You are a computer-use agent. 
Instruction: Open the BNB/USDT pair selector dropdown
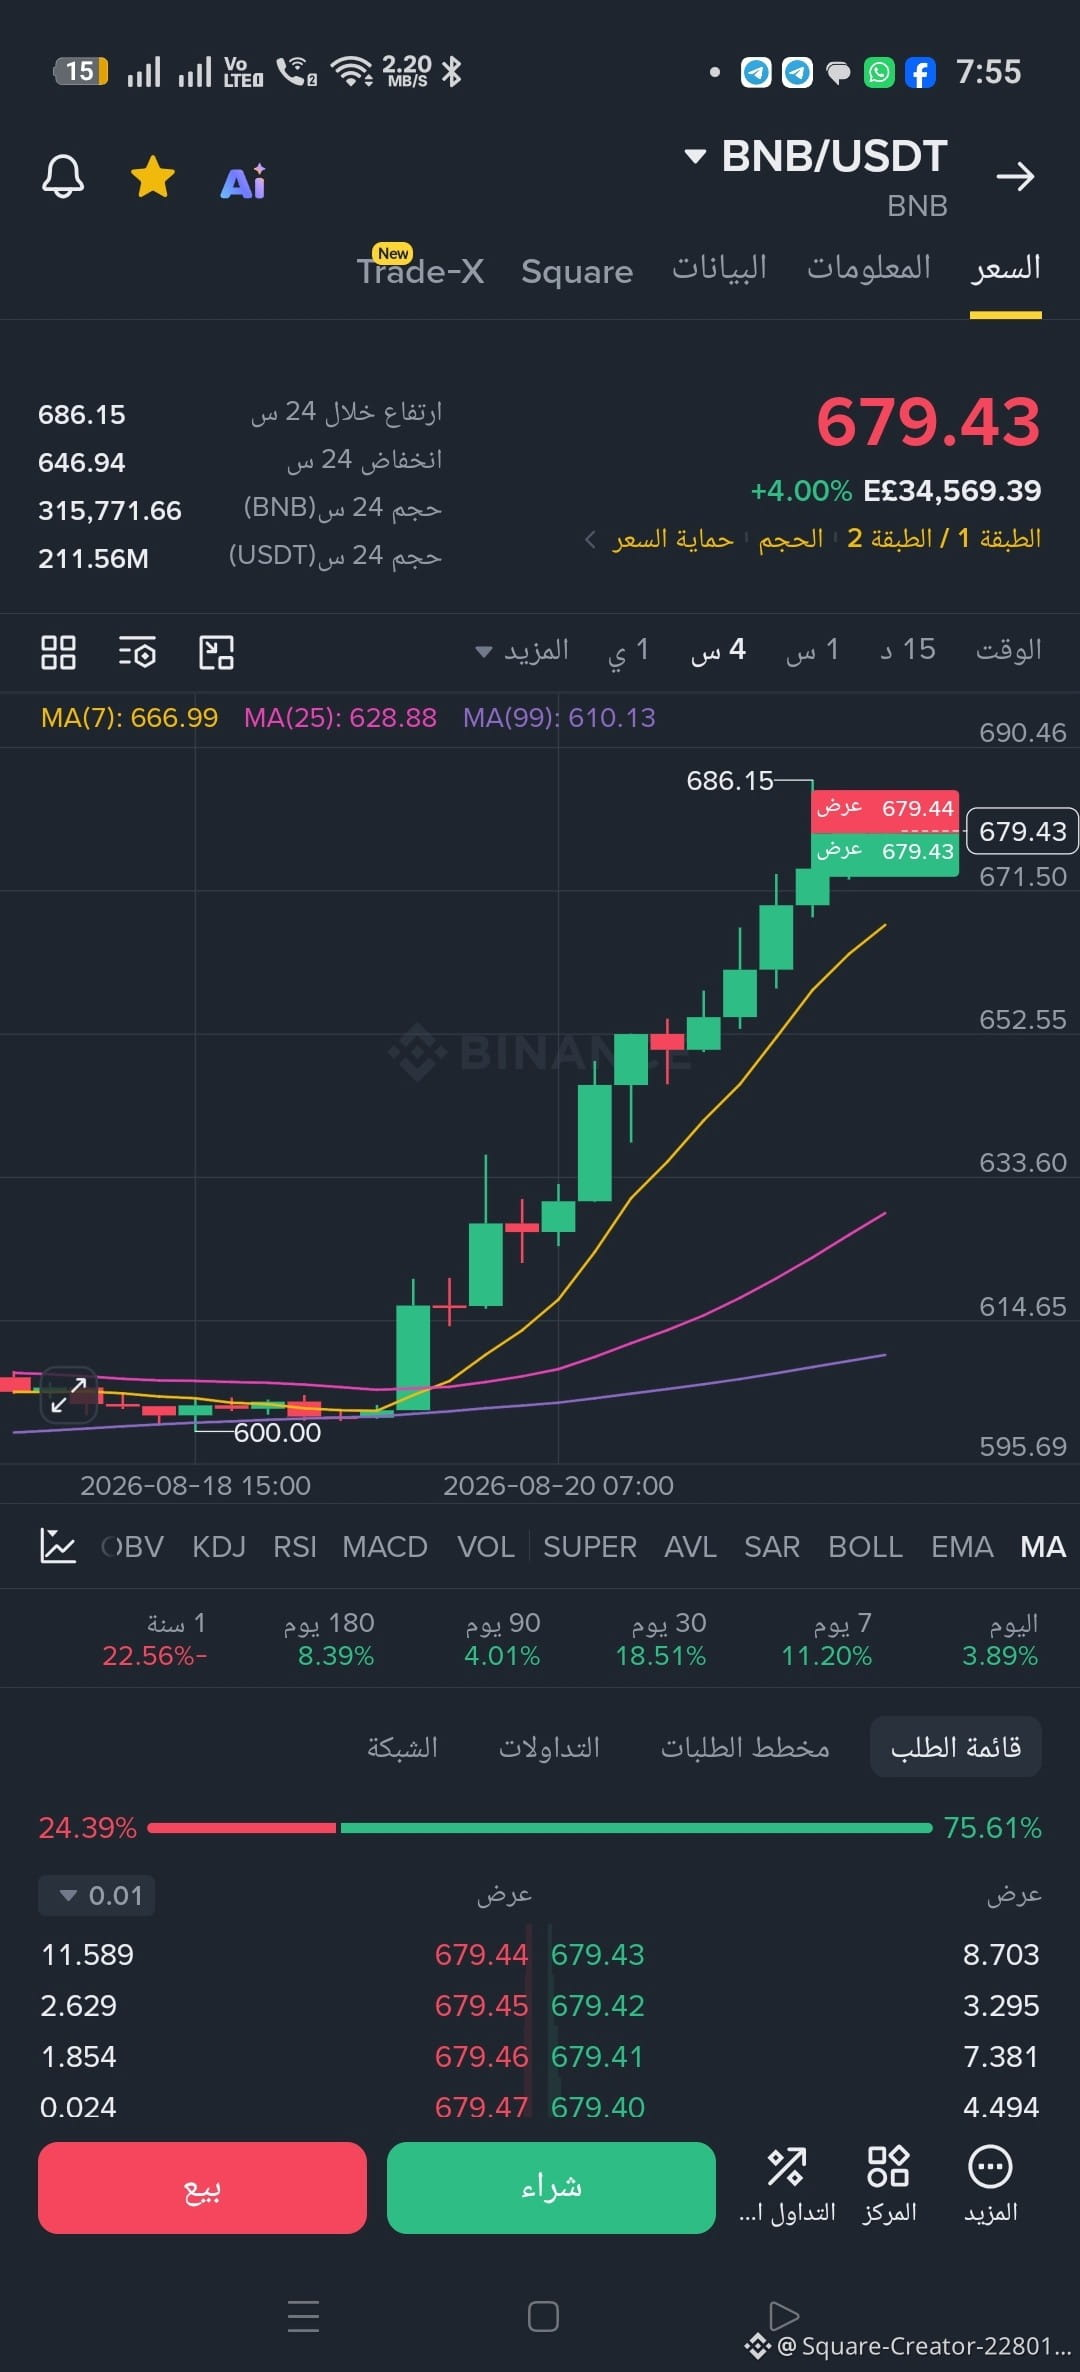tap(815, 156)
